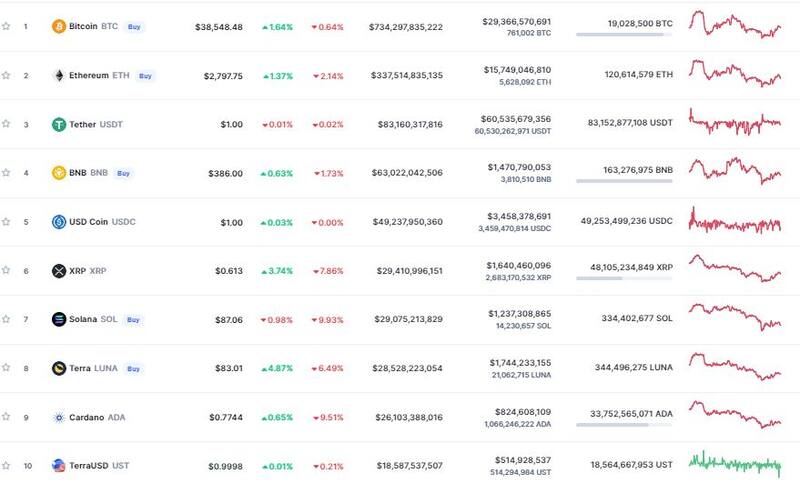Toggle the watchlist star for Ethereum
The image size is (800, 484).
click(6, 75)
